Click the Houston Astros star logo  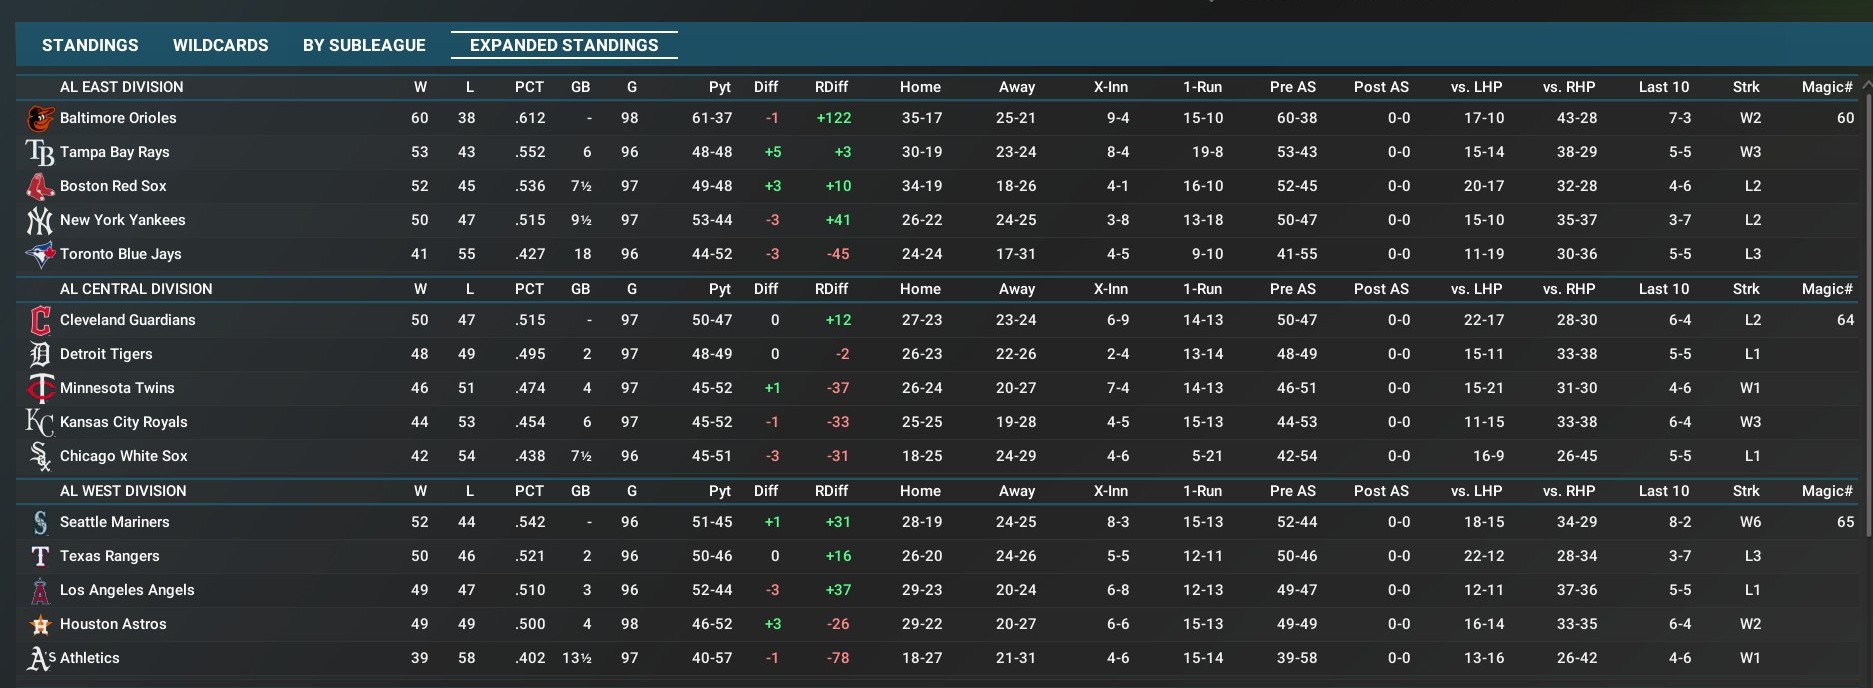coord(40,625)
